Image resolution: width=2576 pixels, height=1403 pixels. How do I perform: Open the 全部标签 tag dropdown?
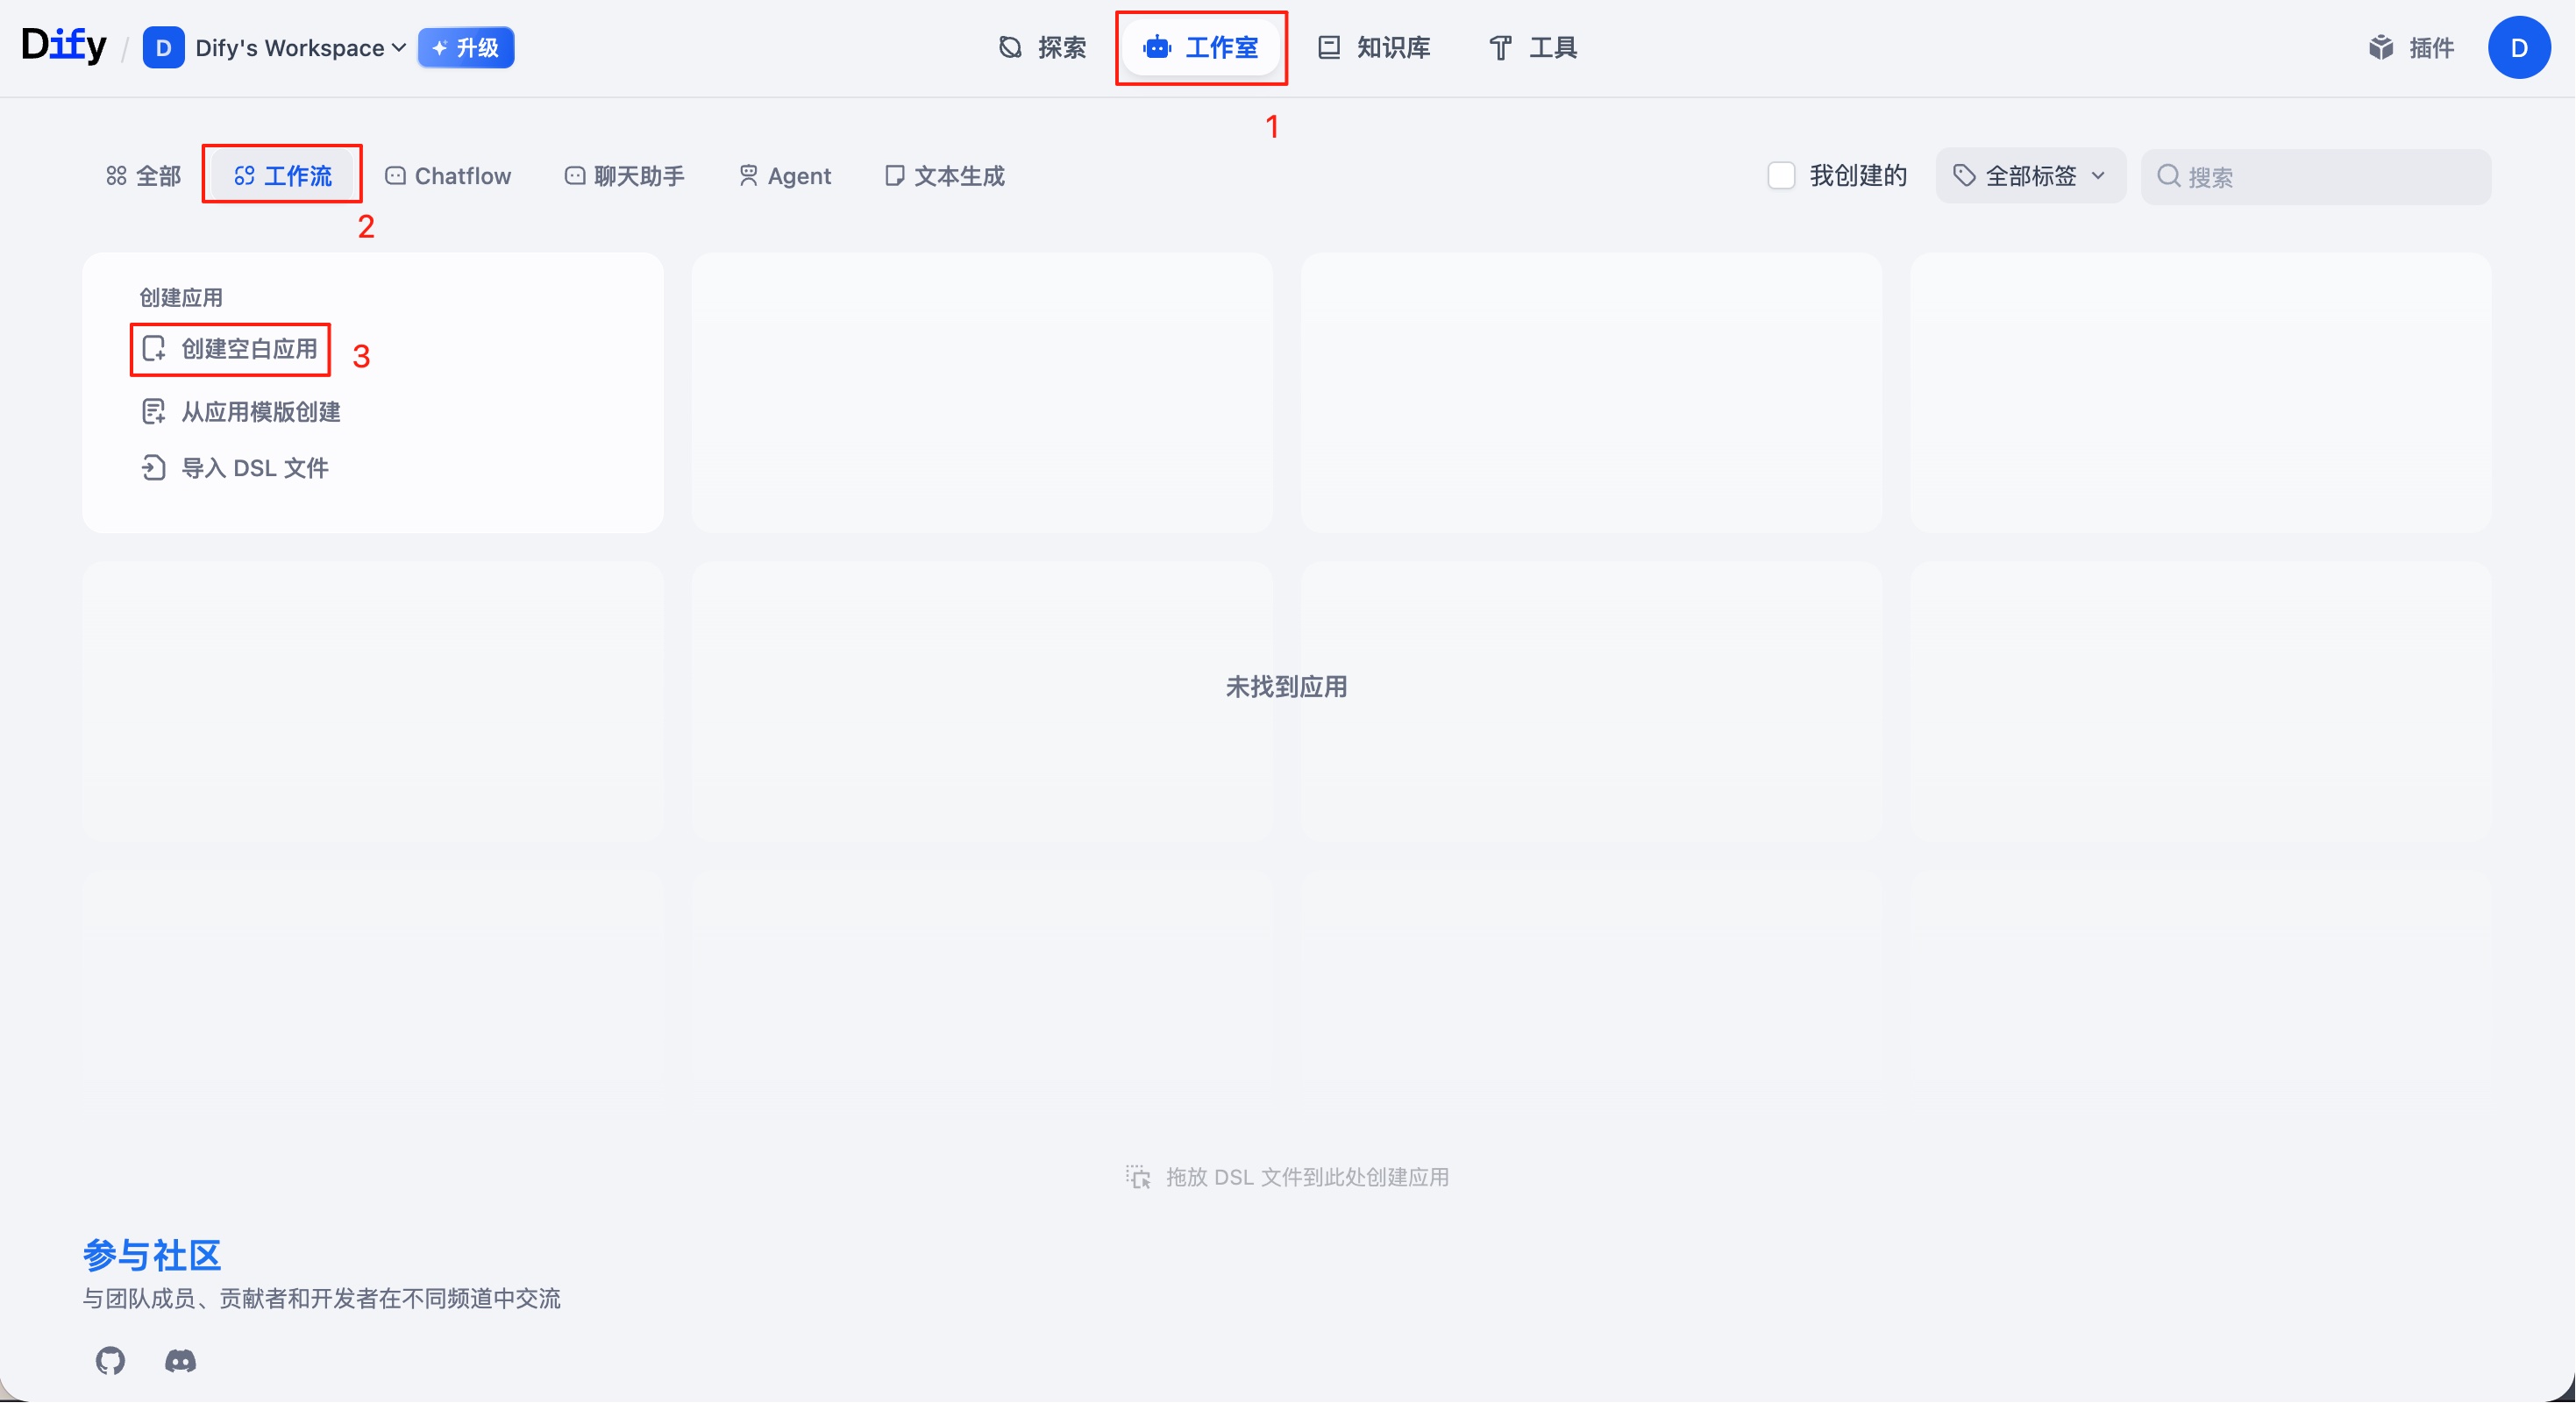click(x=2029, y=175)
